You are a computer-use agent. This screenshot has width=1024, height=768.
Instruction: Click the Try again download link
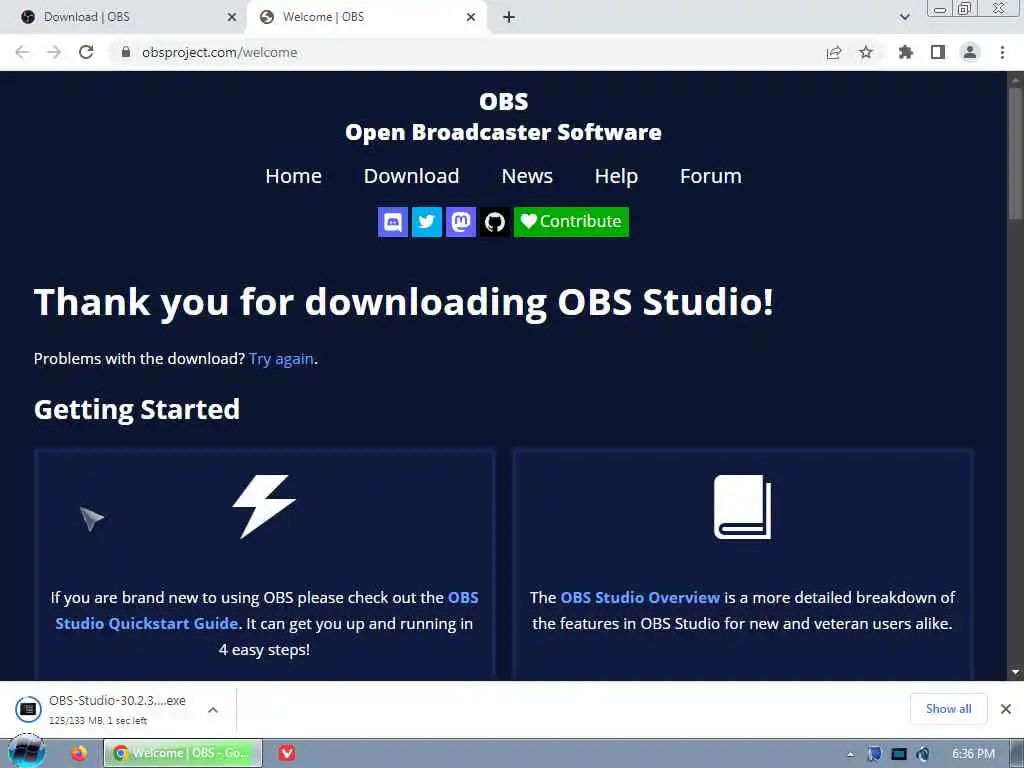pyautogui.click(x=281, y=359)
